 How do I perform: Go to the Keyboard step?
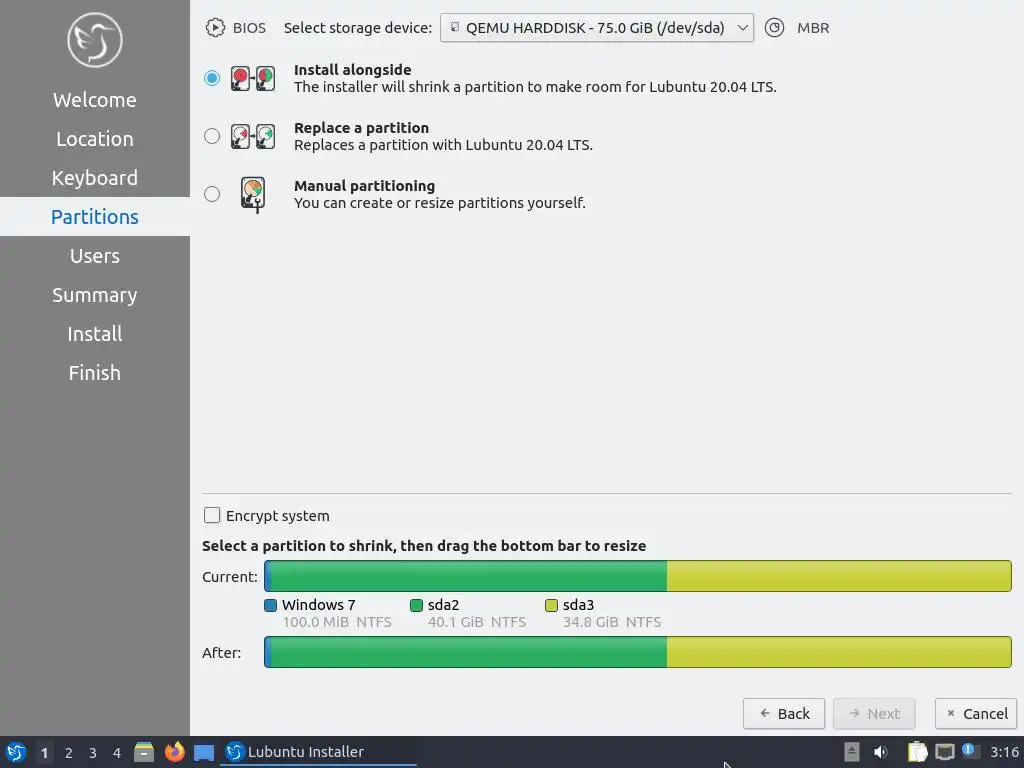[x=95, y=178]
